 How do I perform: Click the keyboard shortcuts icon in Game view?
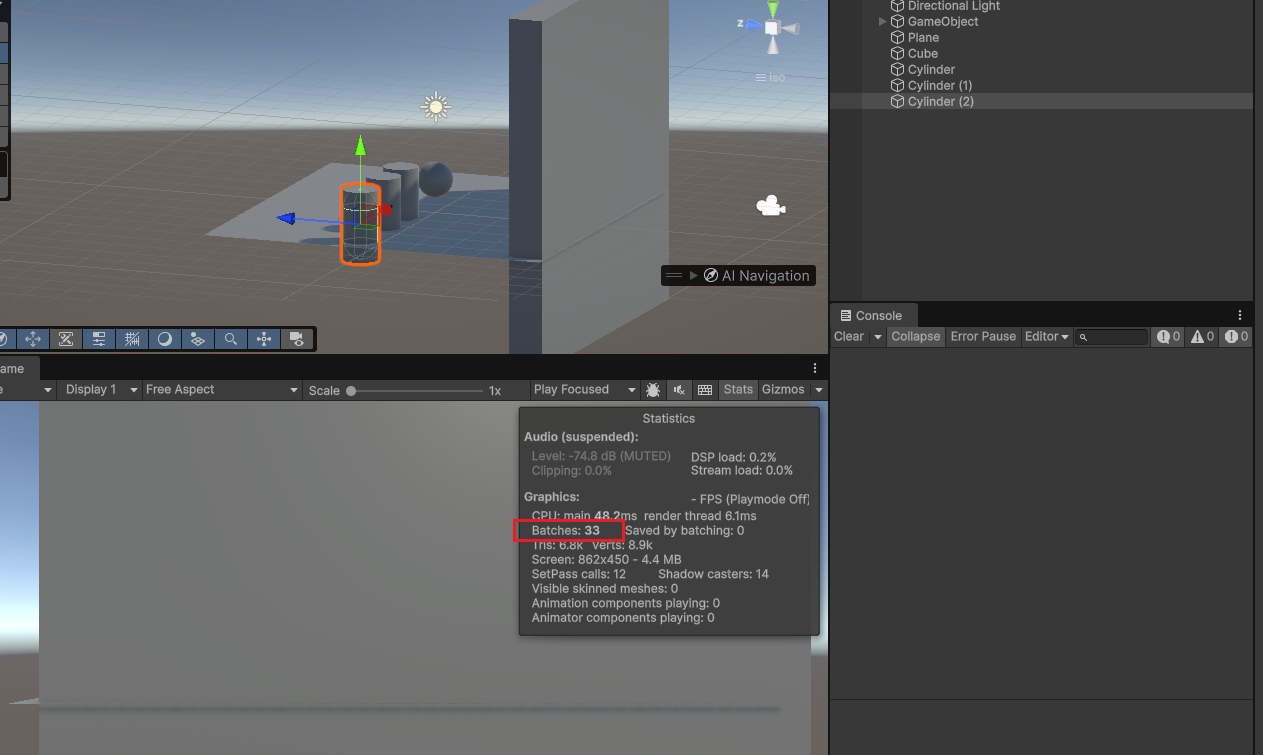[x=705, y=390]
